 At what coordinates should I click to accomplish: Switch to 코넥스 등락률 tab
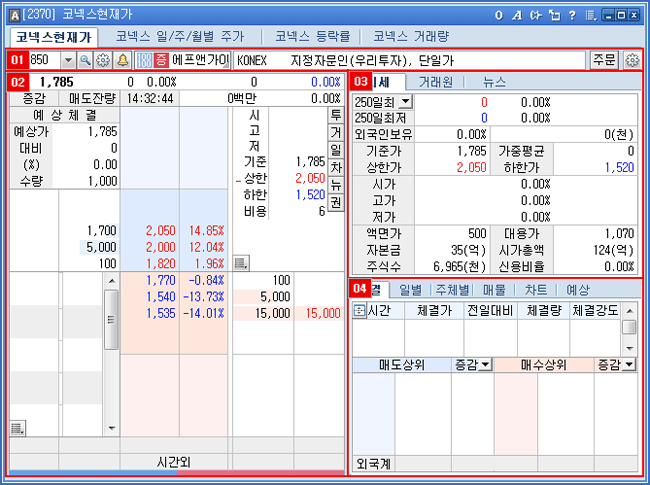[x=311, y=36]
